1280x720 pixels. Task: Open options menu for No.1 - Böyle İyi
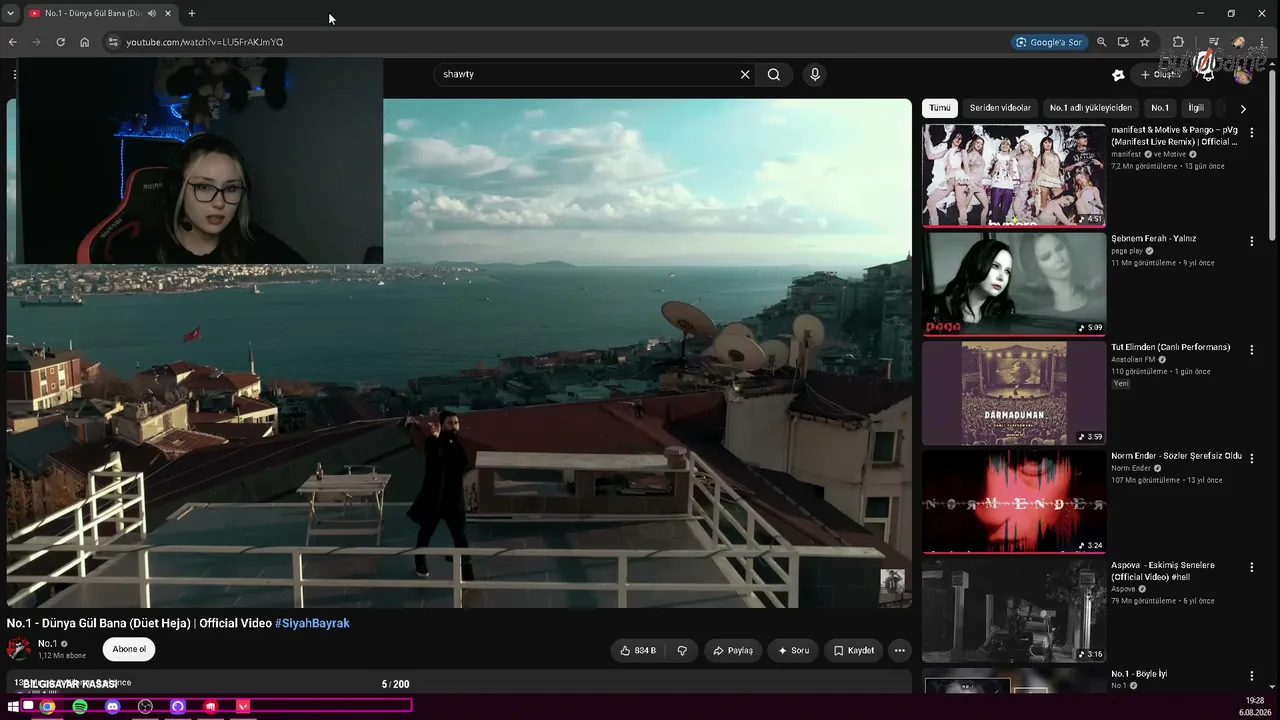(x=1251, y=676)
